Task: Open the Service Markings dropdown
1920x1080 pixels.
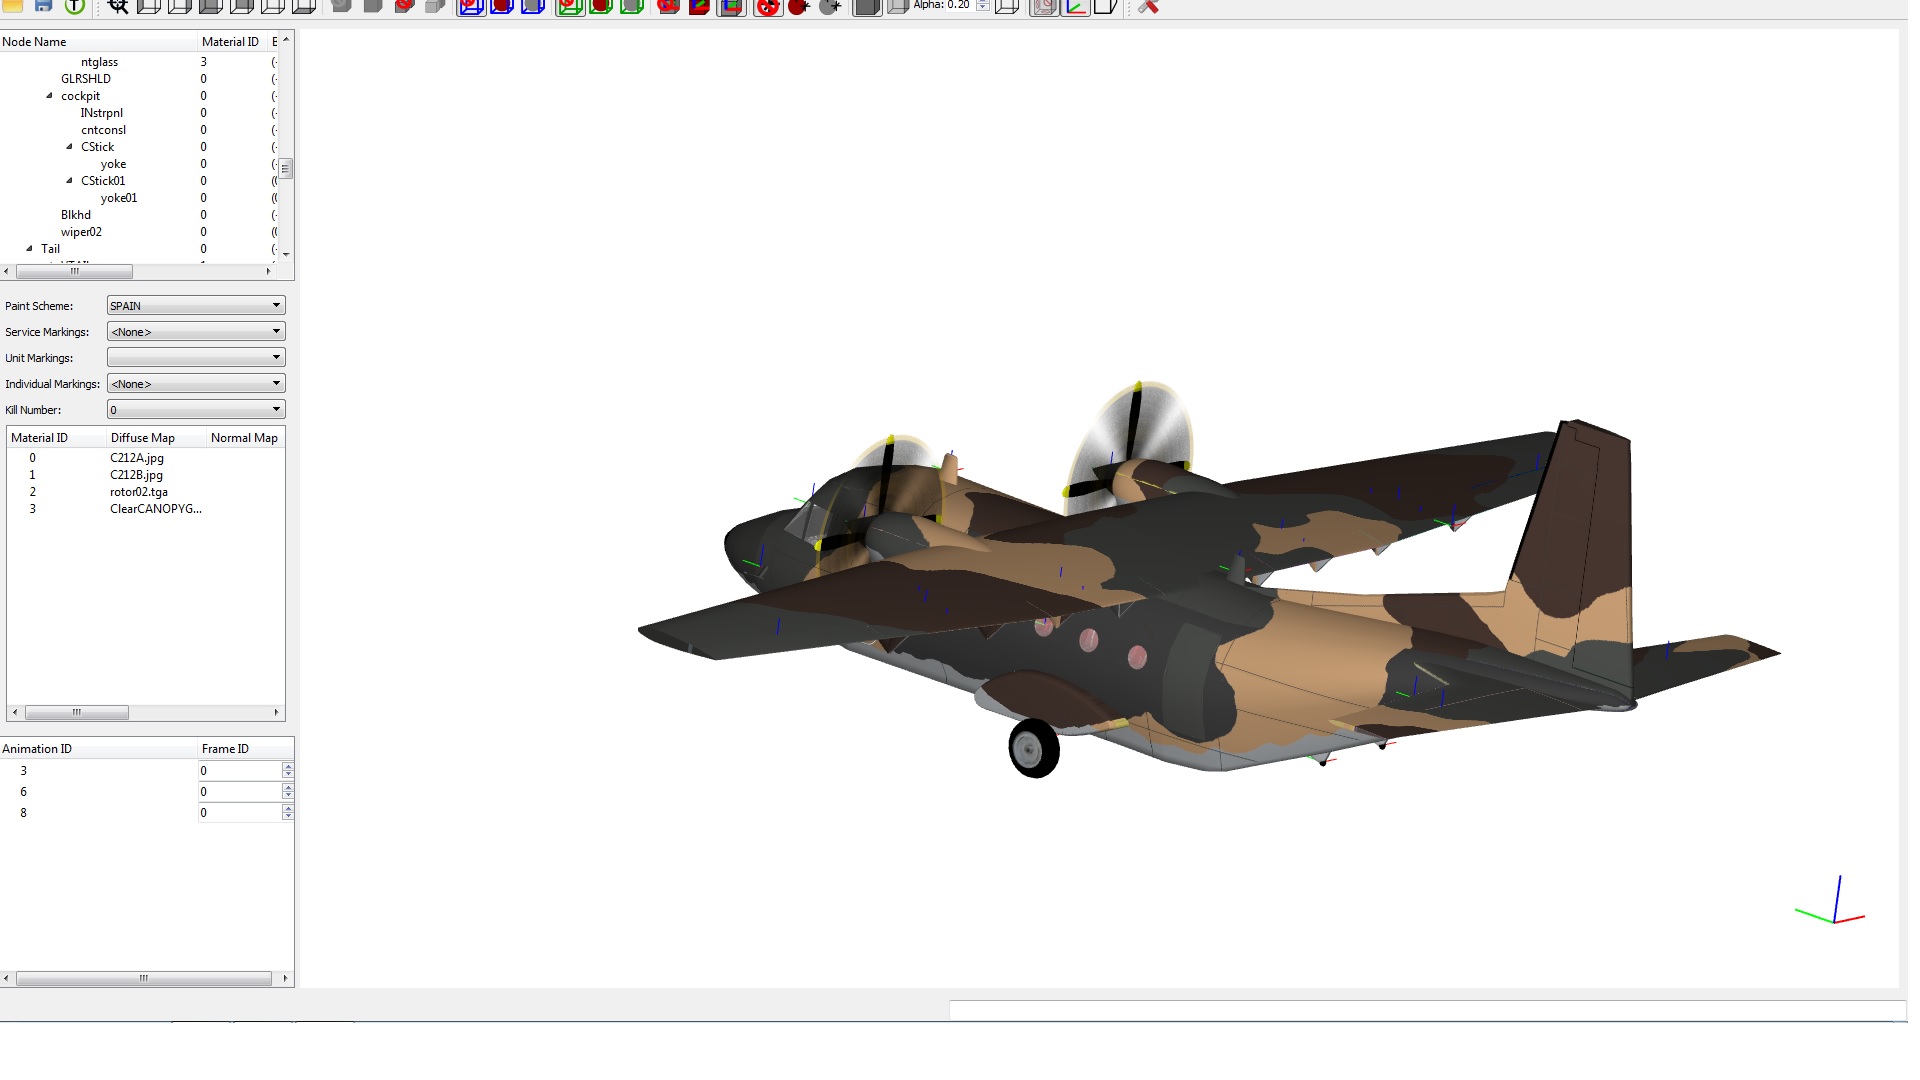Action: [x=196, y=331]
